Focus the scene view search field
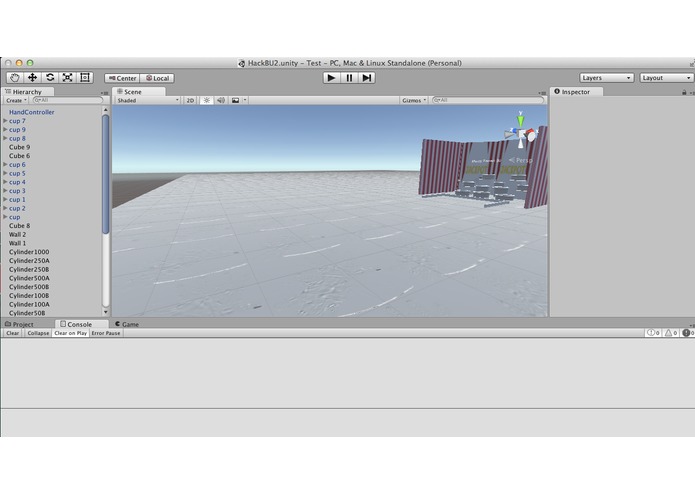The height and width of the screenshot is (494, 695). coord(488,101)
